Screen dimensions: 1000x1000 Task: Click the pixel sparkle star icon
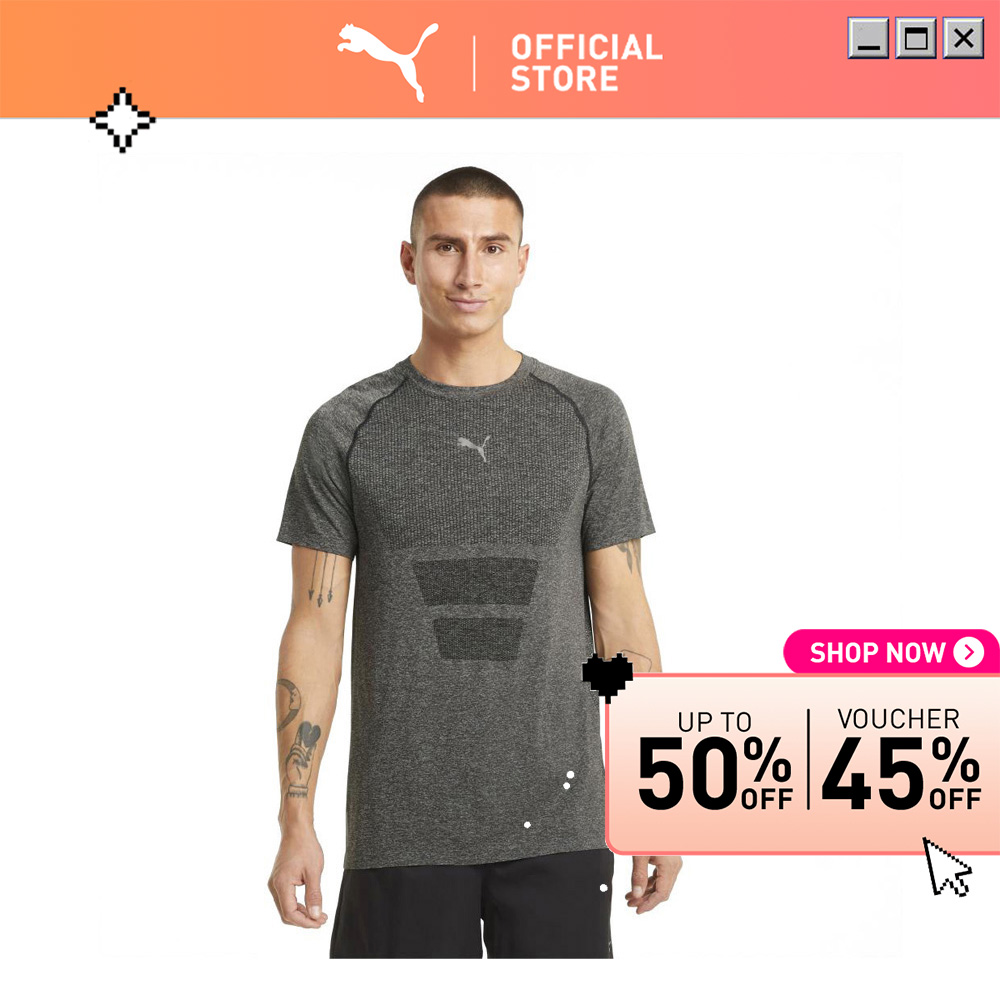point(122,120)
